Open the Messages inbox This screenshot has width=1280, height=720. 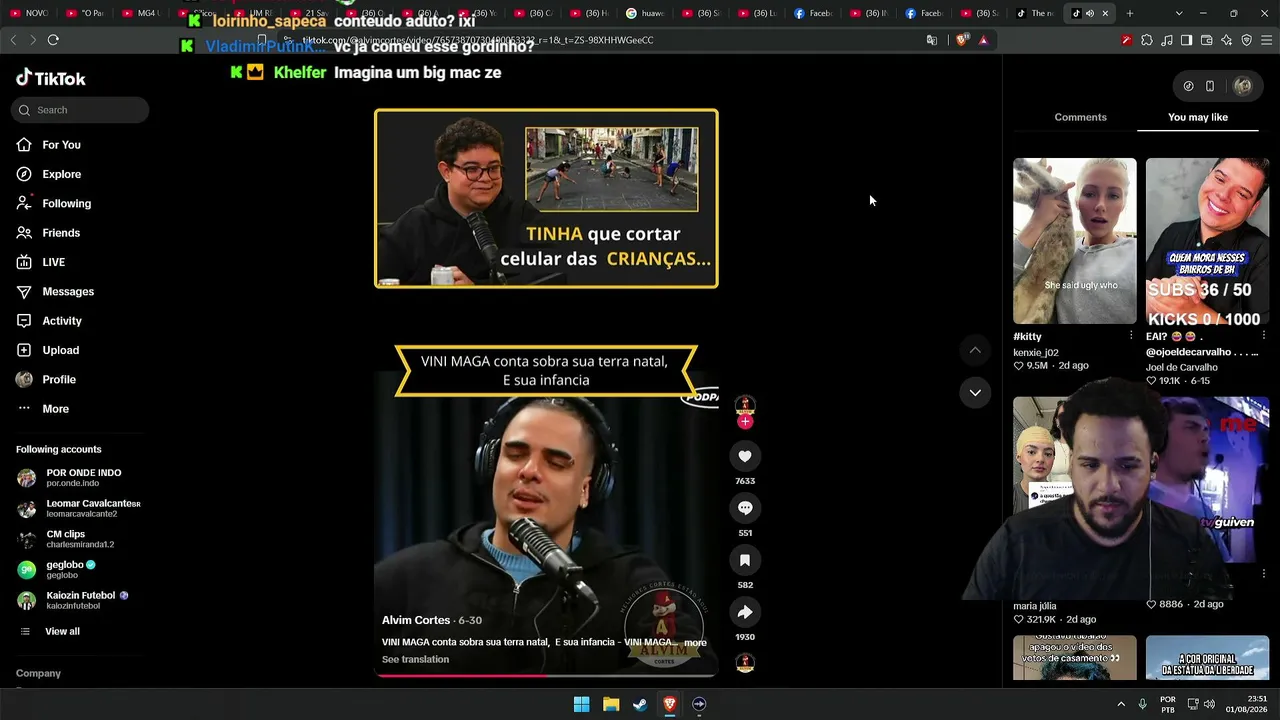click(x=55, y=291)
